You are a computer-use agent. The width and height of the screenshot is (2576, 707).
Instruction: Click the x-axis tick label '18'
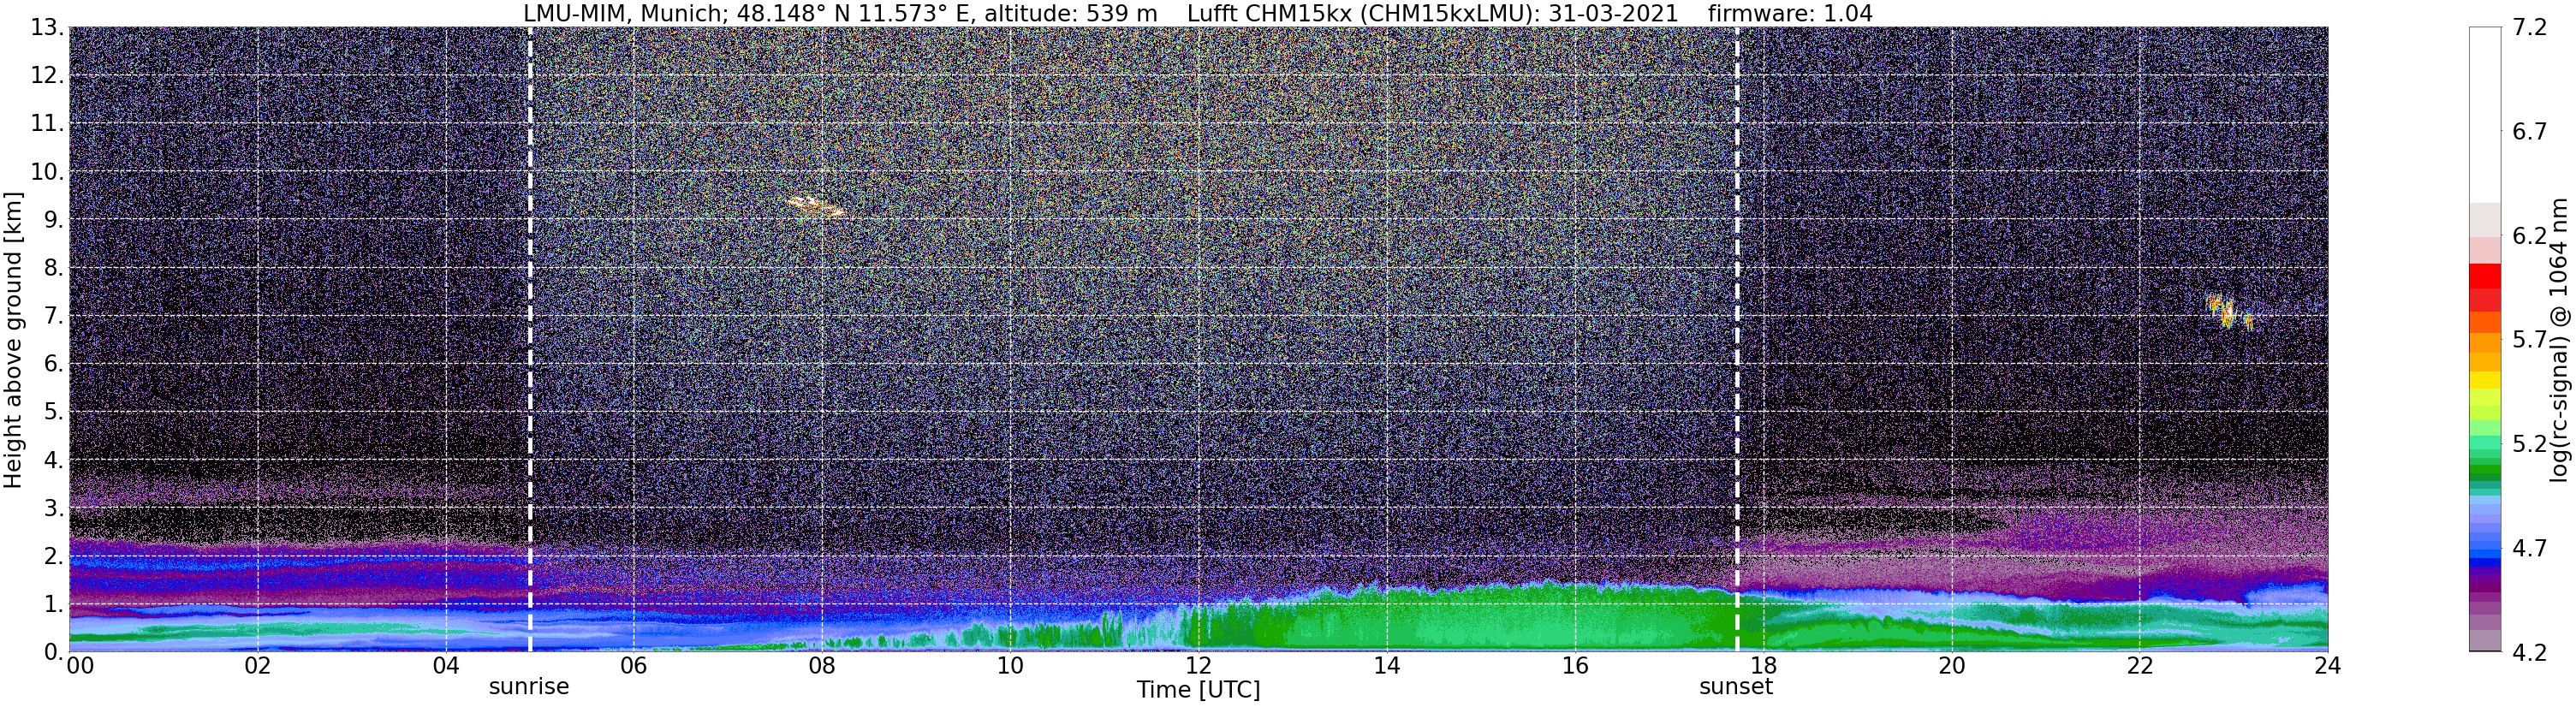click(1763, 666)
